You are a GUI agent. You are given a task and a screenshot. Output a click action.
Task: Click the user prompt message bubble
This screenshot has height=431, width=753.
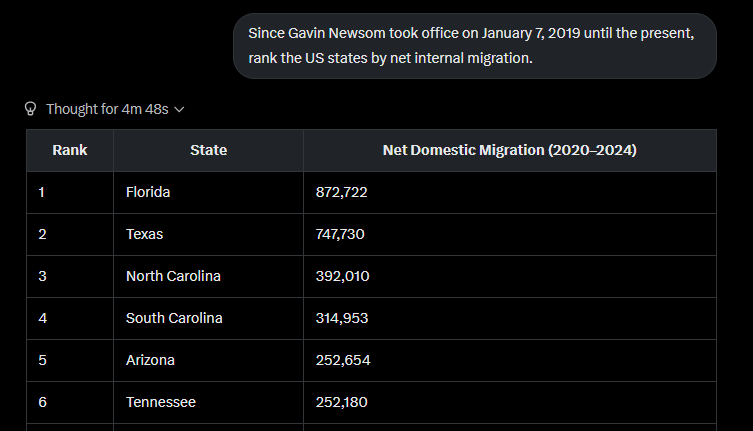(475, 46)
